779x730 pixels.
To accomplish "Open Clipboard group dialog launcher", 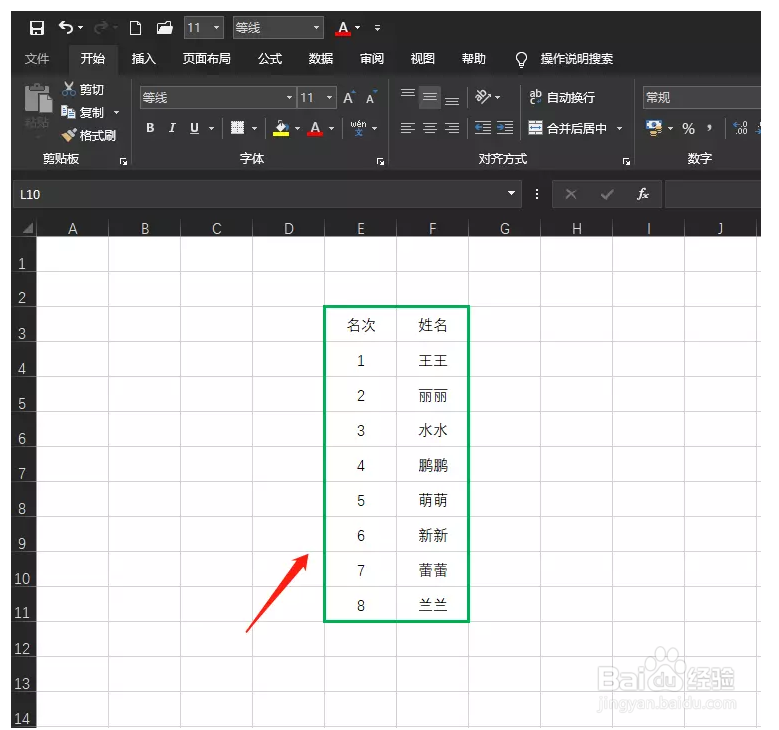I will 124,162.
